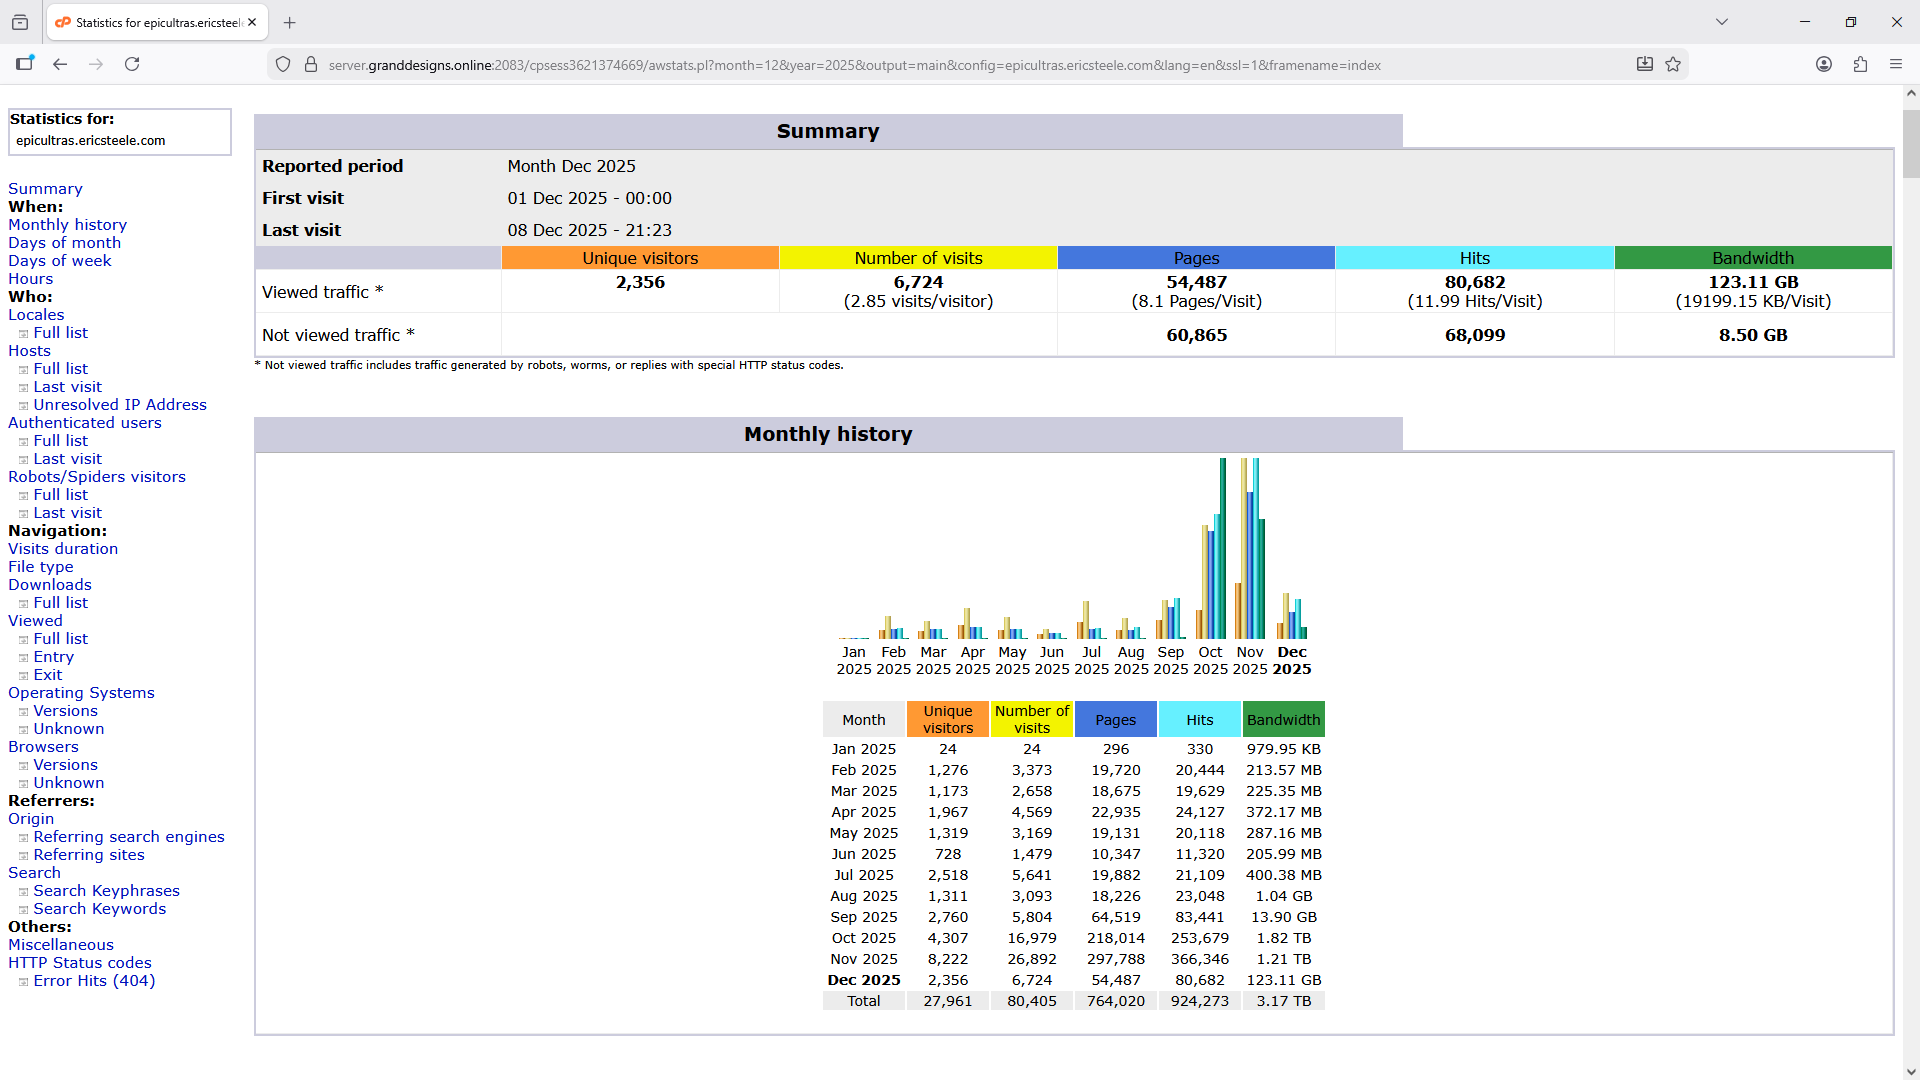
Task: Open the Firefox account icon
Action: point(1825,65)
